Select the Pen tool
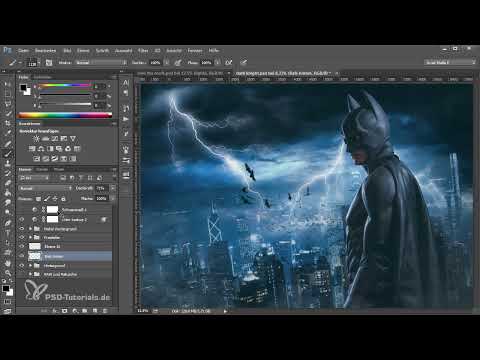Viewport: 480px width, 360px height. 8,223
